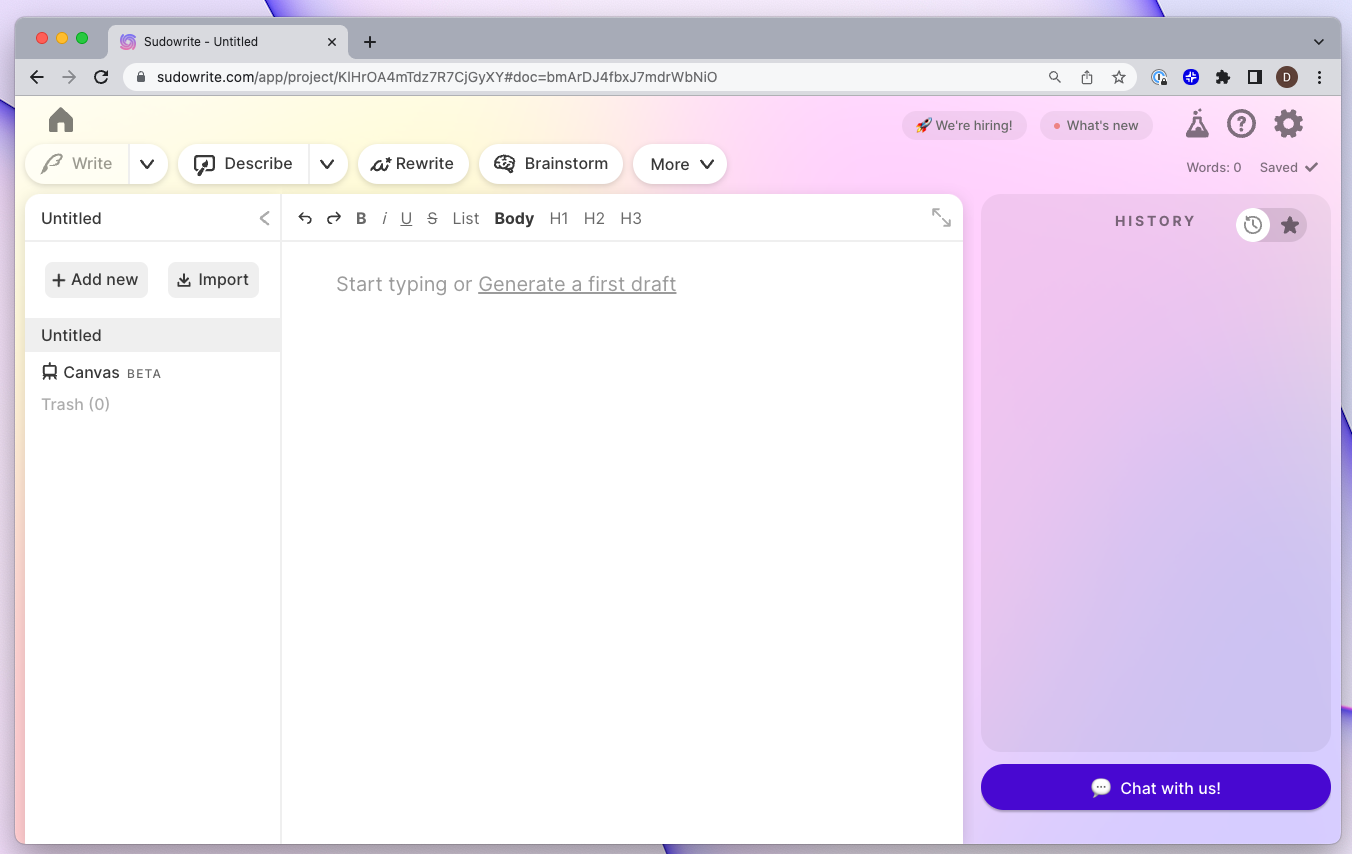Open the Write options dropdown
Viewport: 1352px width, 854px height.
[147, 164]
